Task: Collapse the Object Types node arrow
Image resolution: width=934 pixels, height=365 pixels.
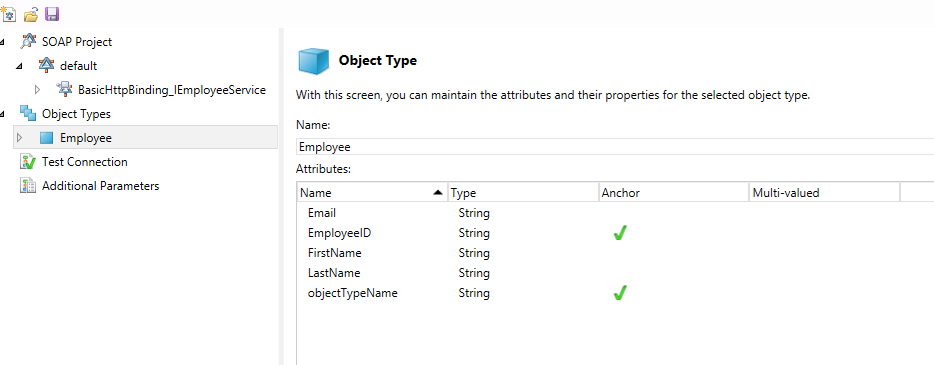Action: point(2,114)
